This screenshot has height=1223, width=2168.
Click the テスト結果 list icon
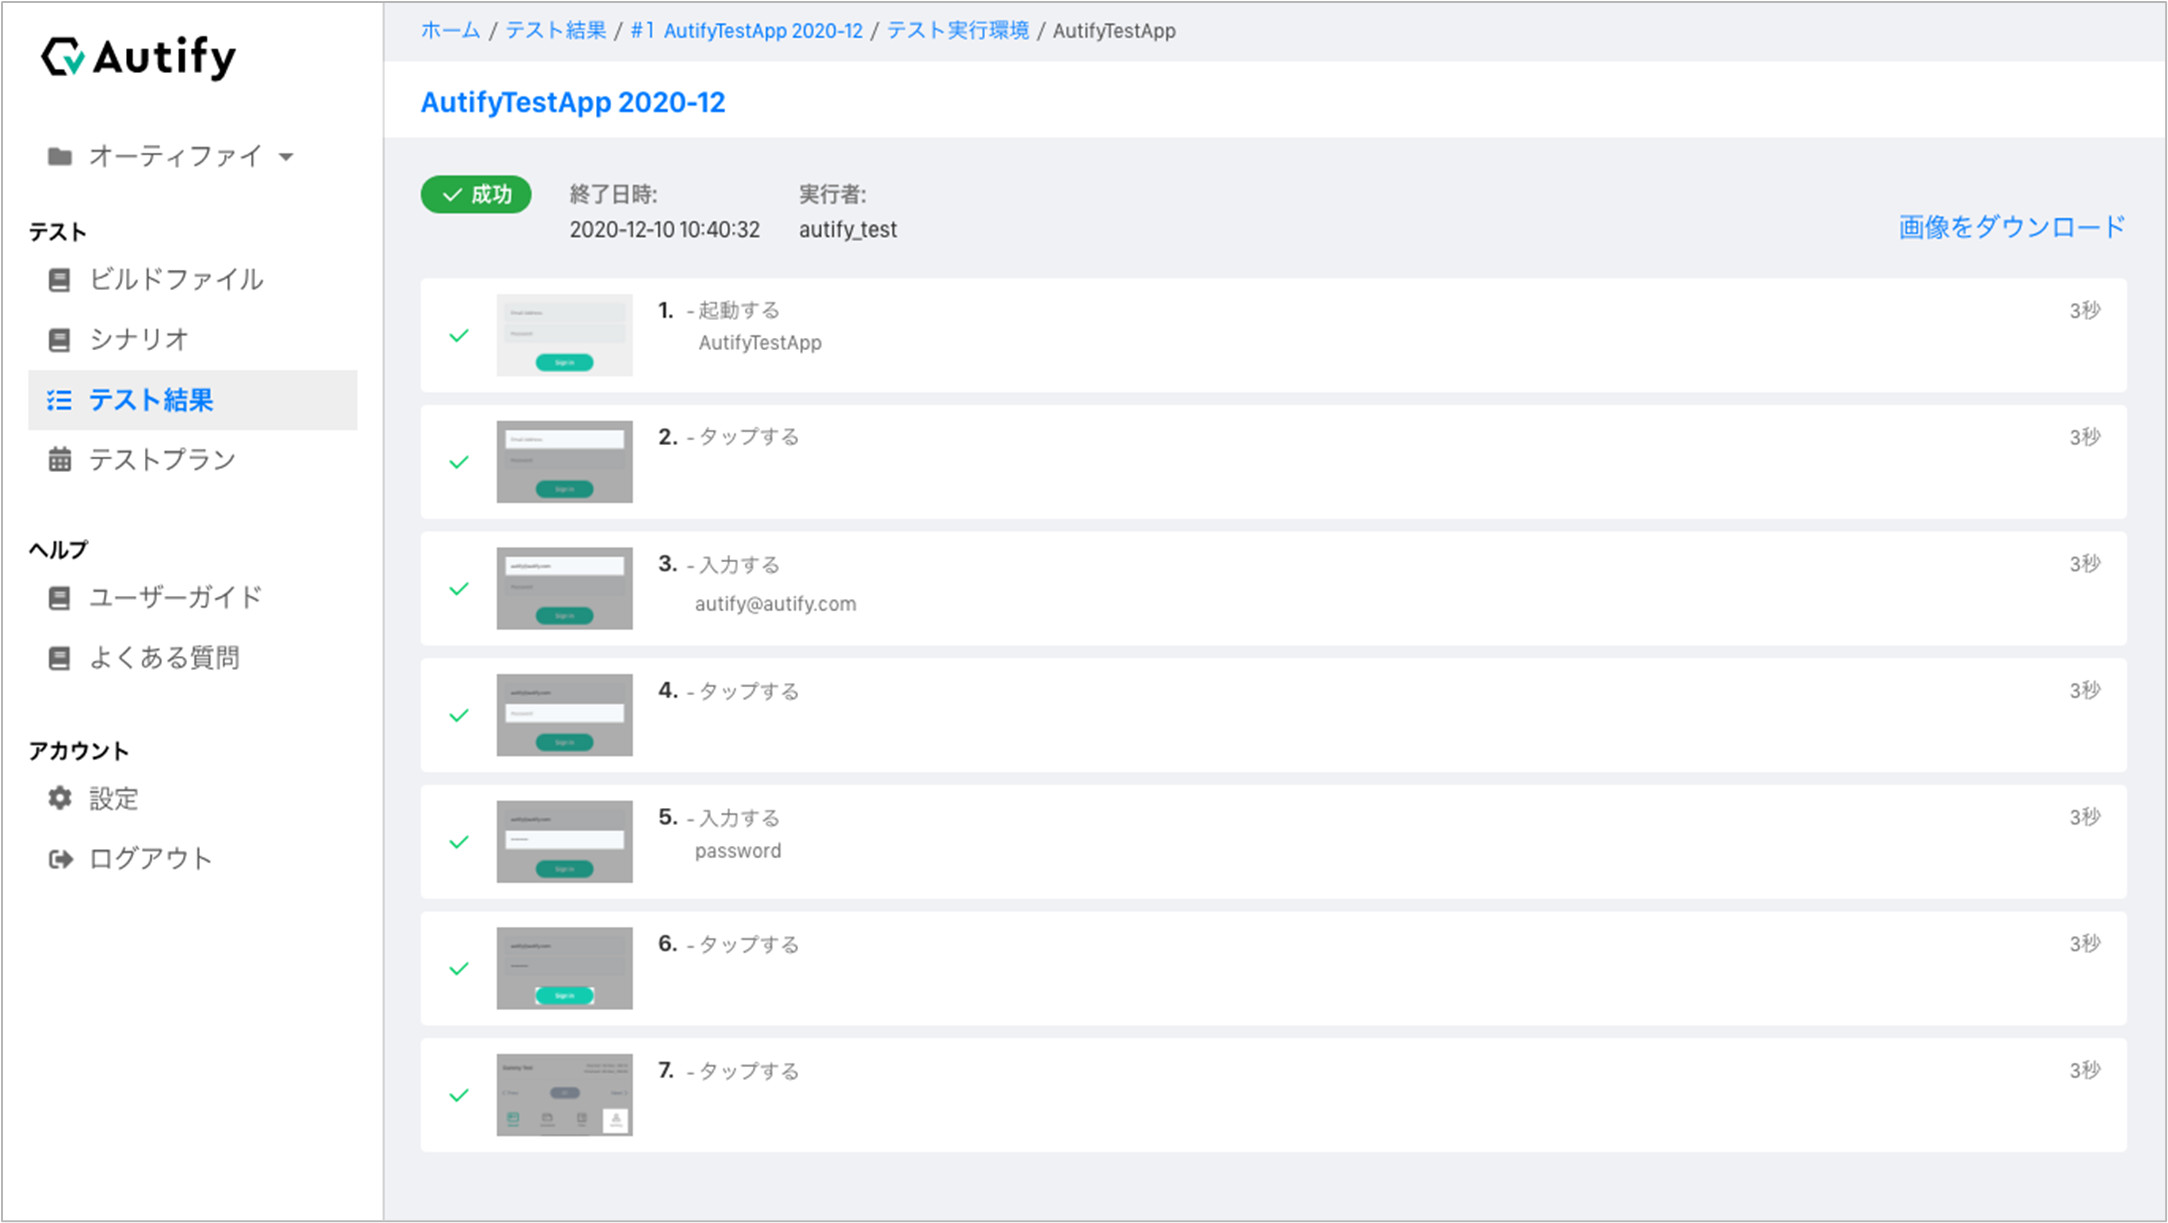(x=59, y=400)
